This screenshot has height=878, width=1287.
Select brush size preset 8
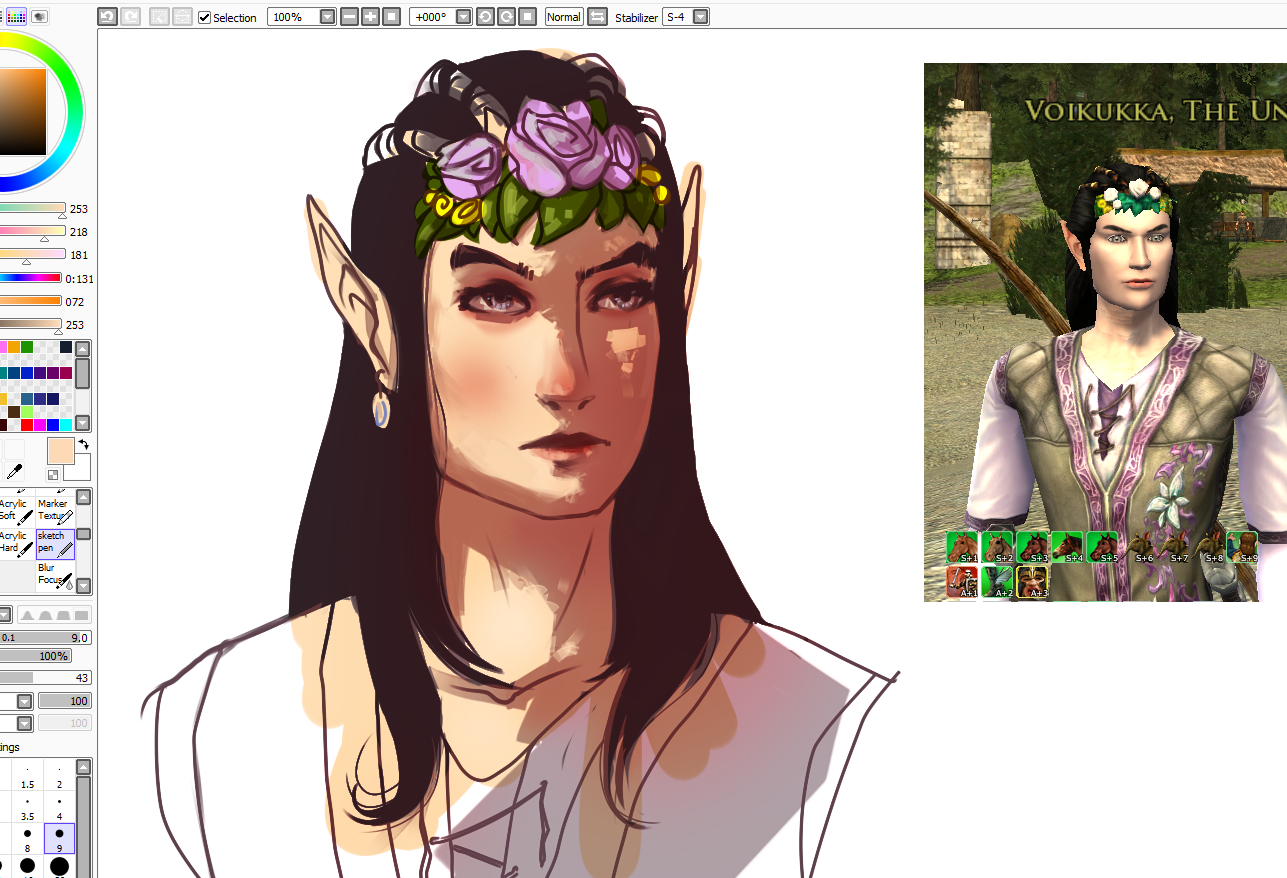[27, 840]
